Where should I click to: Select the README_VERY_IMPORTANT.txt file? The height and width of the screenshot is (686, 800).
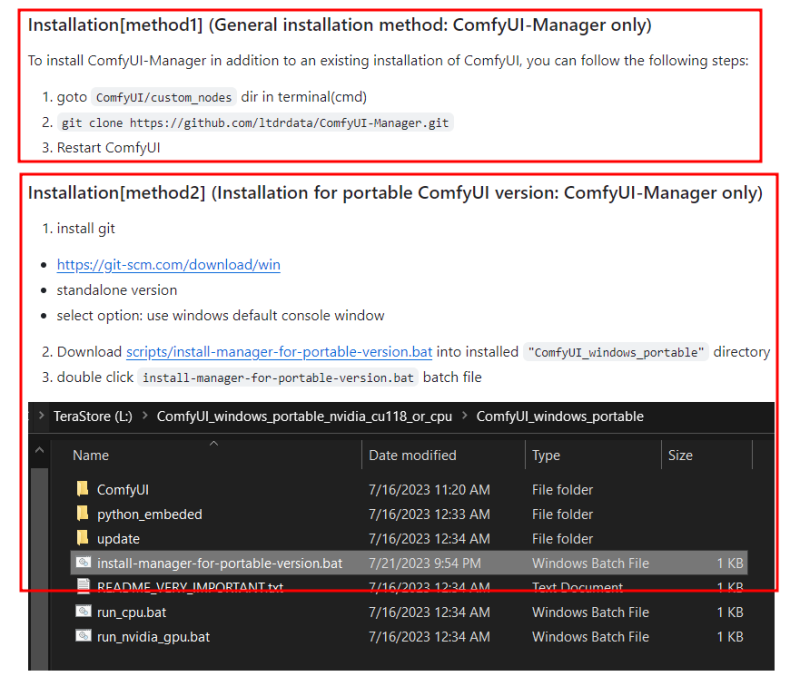pyautogui.click(x=190, y=588)
